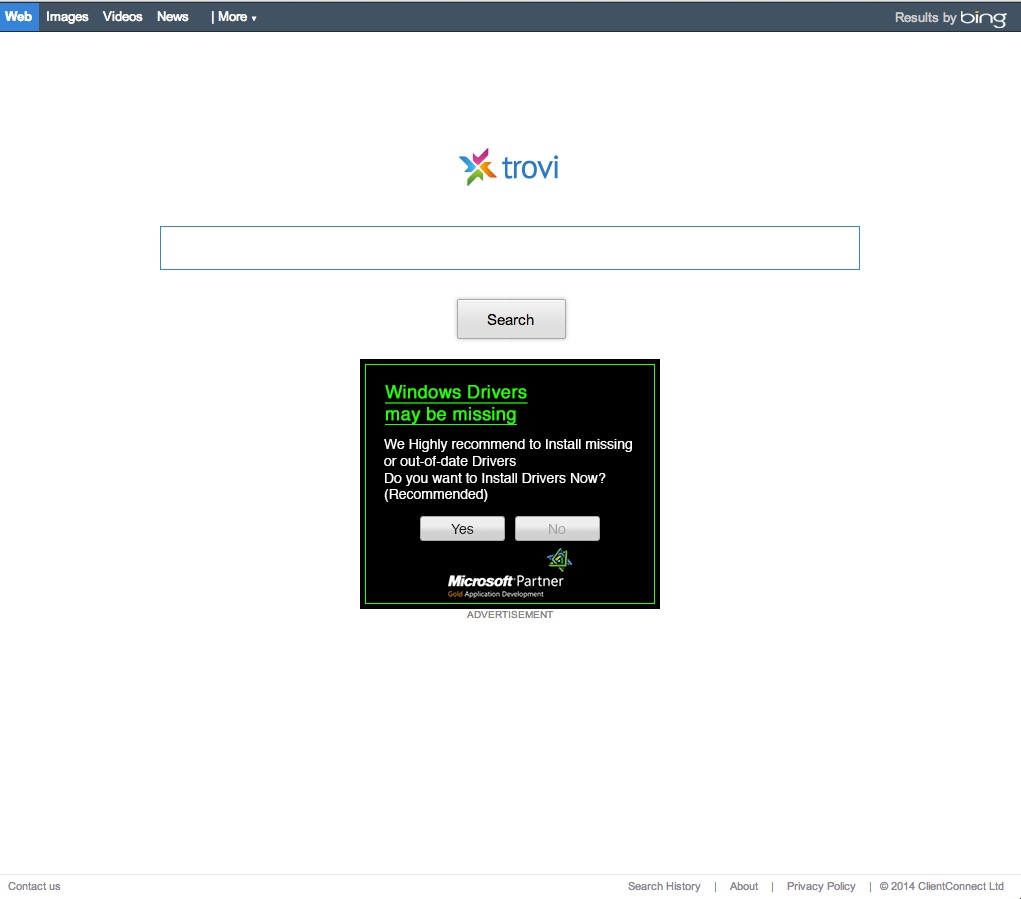Open Search History in the footer
This screenshot has height=899, width=1021.
coord(664,886)
